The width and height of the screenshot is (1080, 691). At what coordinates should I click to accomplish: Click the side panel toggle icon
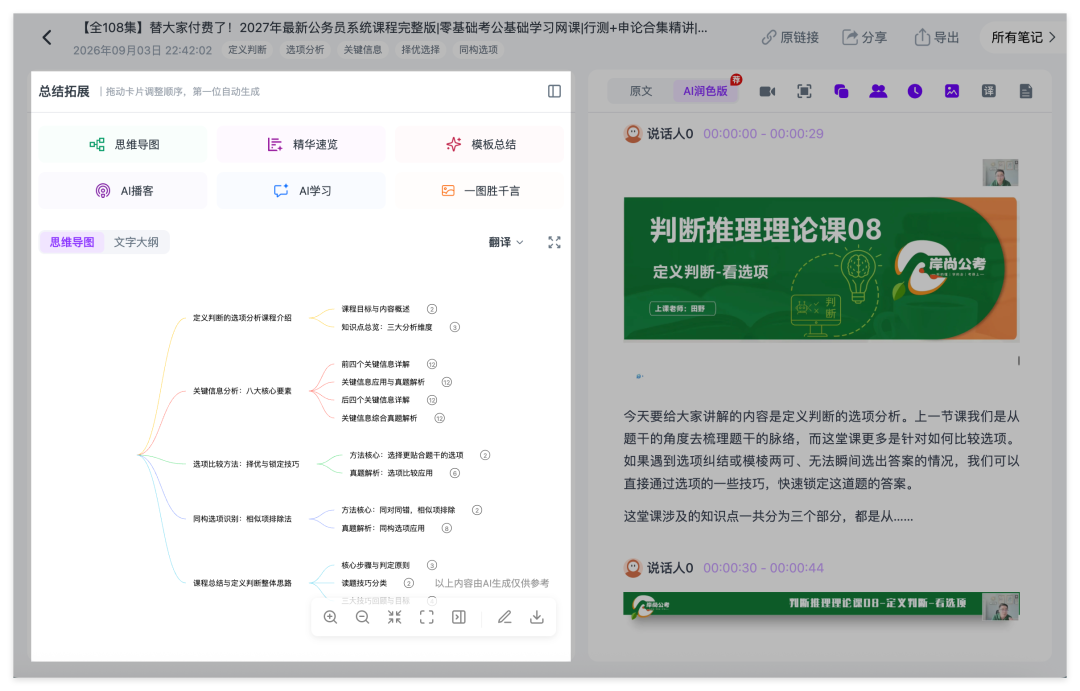459,617
